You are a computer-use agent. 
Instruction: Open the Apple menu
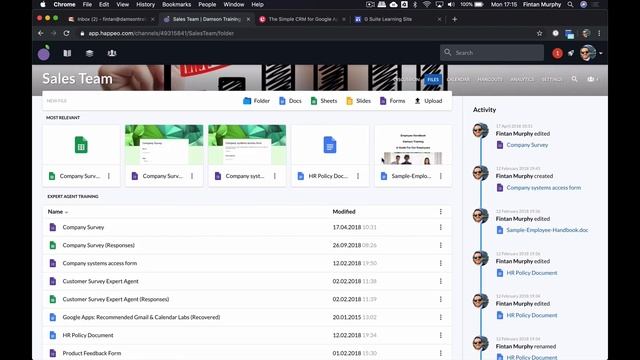(x=43, y=4)
